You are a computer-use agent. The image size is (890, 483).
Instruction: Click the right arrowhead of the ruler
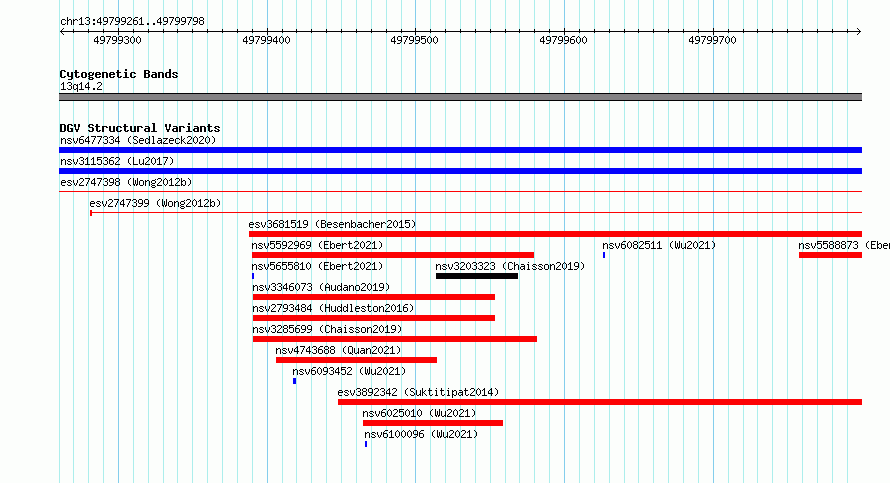(x=859, y=32)
